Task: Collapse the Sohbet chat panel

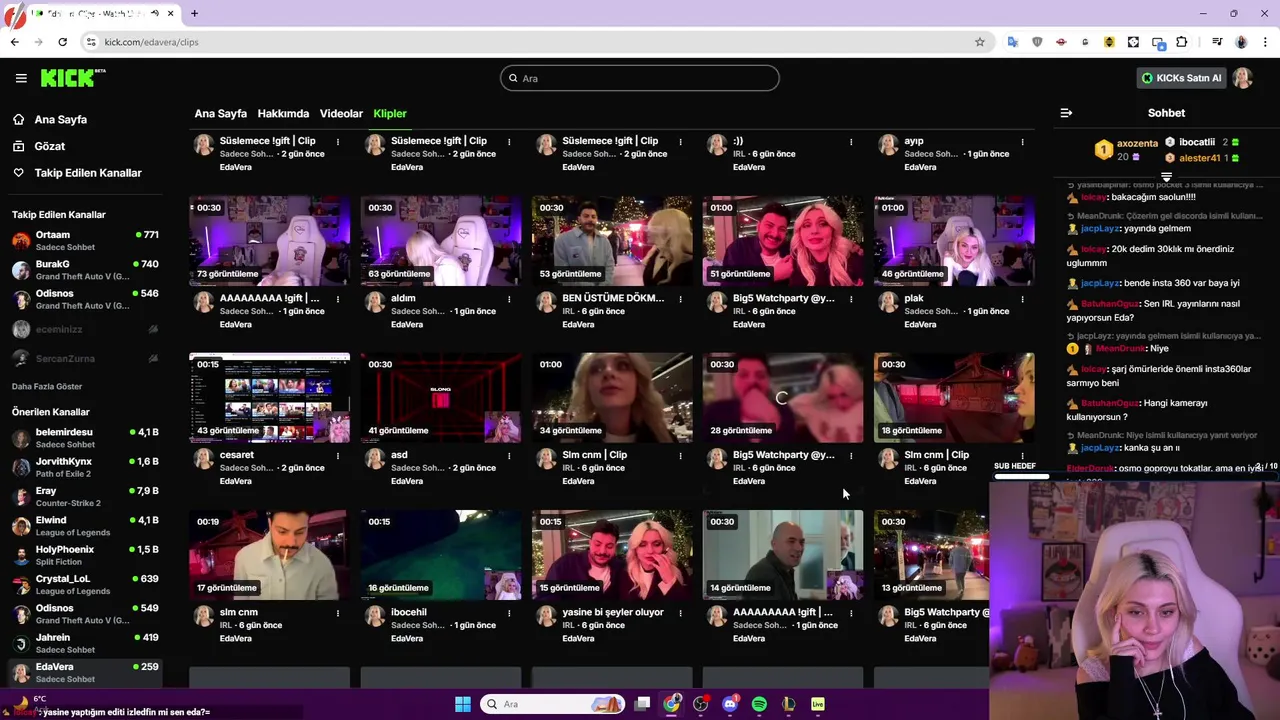Action: [x=1066, y=113]
